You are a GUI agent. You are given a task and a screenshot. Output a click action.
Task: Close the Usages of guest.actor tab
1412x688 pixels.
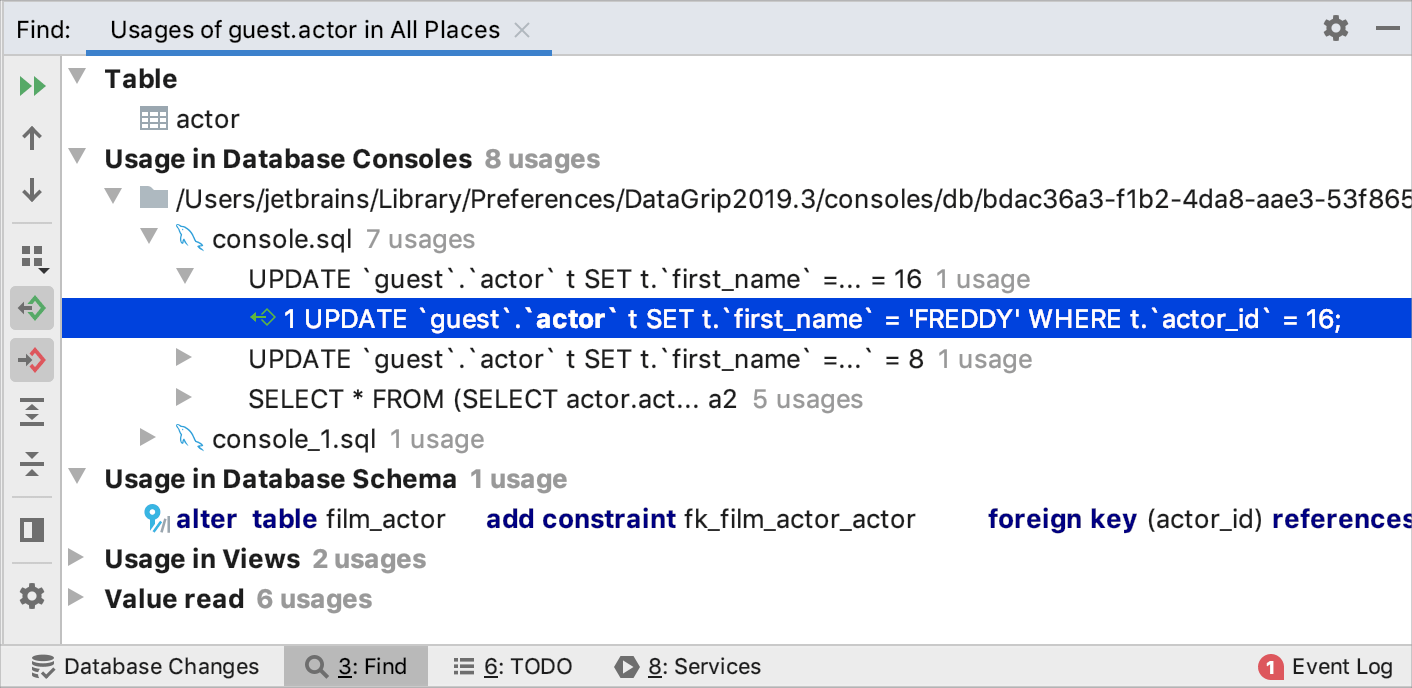pyautogui.click(x=522, y=30)
